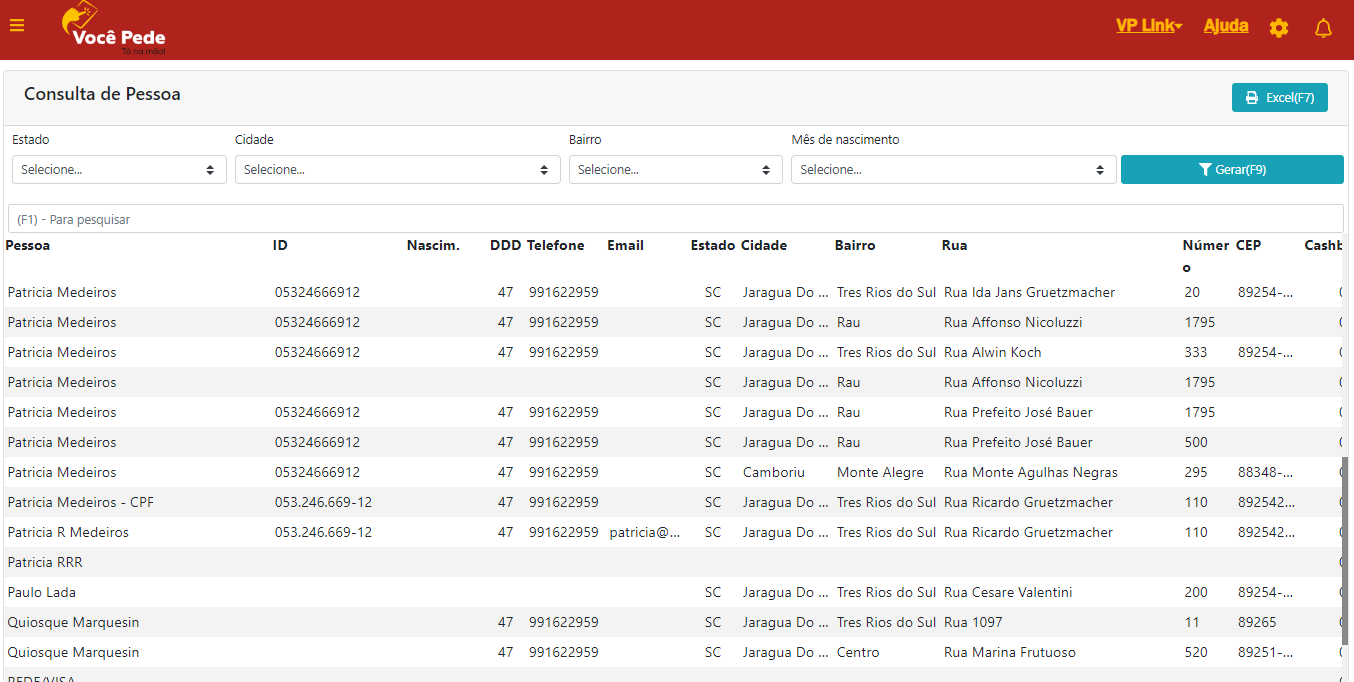Click the Pessoa column header

28,246
